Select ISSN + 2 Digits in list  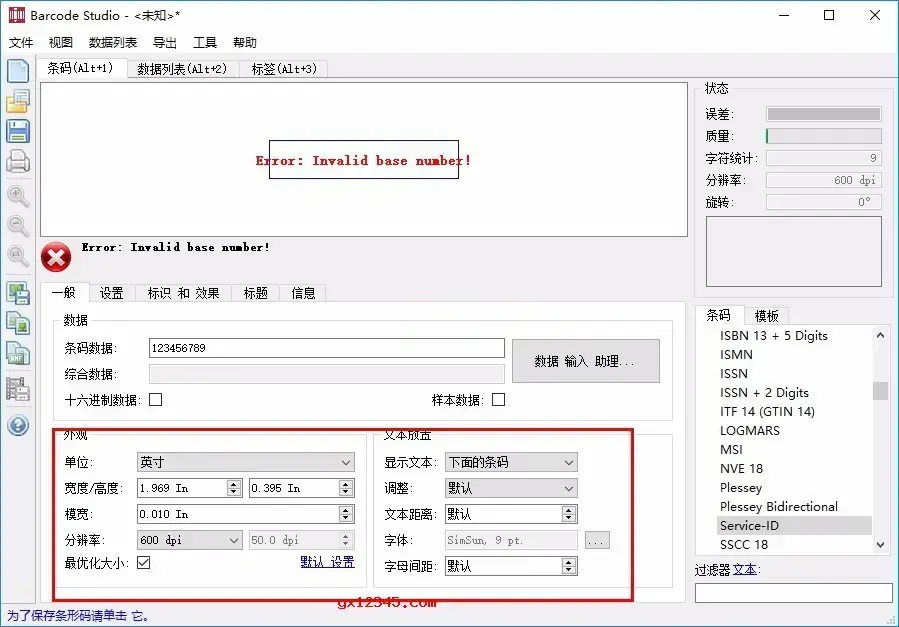pyautogui.click(x=764, y=393)
